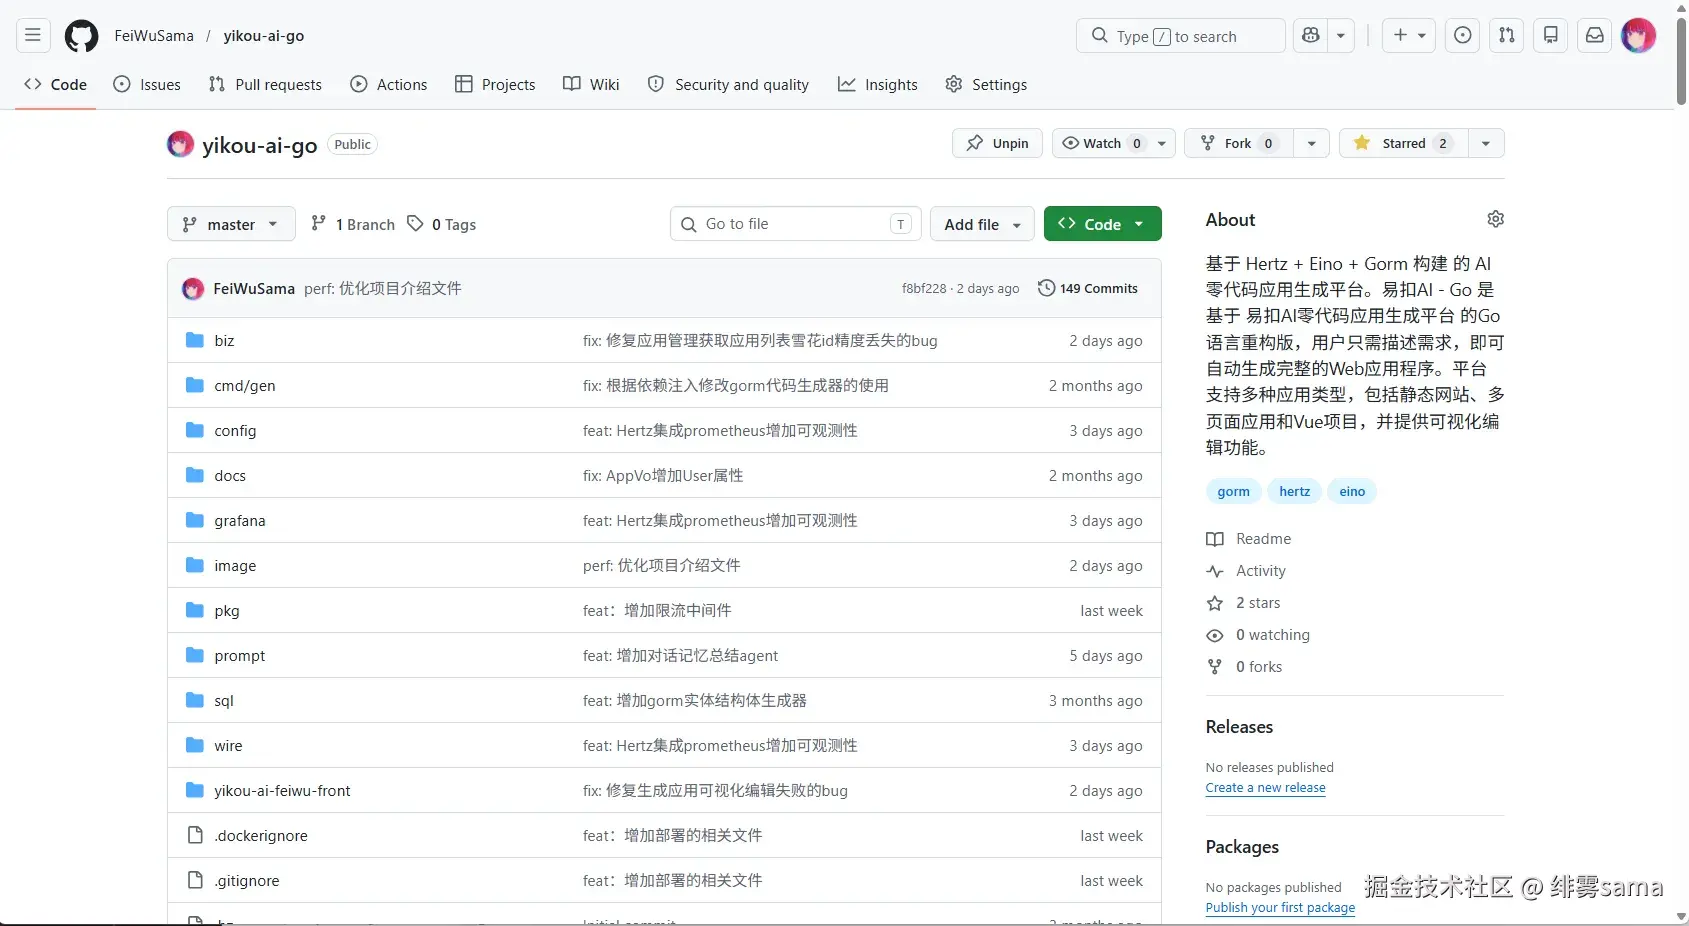Open the global navigation hamburger menu

click(33, 36)
